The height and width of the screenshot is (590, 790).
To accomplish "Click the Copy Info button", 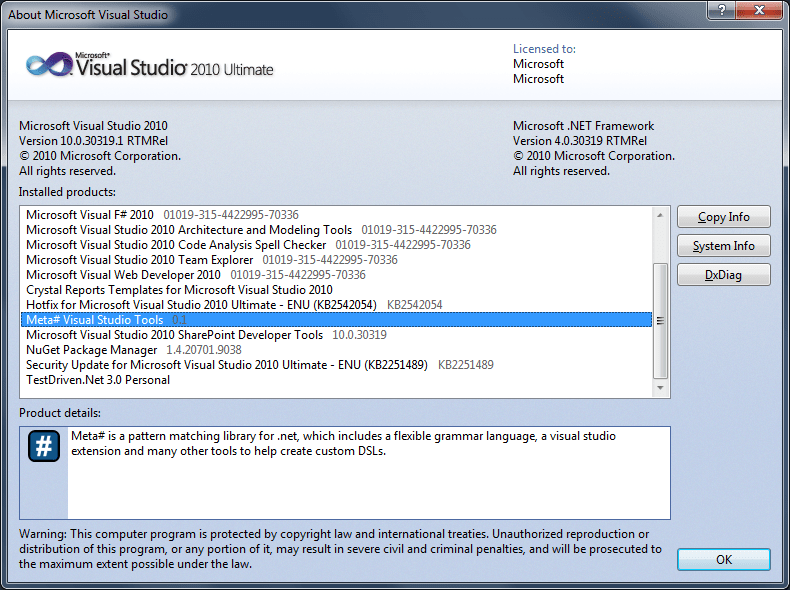I will pyautogui.click(x=723, y=217).
